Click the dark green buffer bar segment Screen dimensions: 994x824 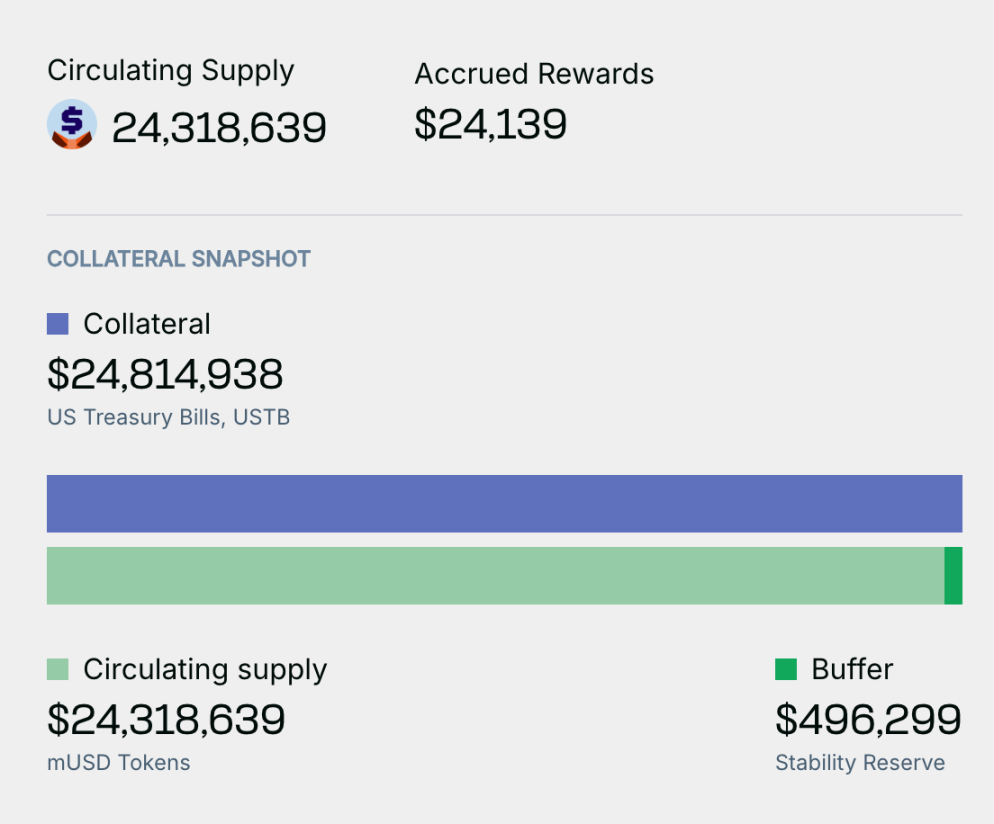[x=953, y=576]
